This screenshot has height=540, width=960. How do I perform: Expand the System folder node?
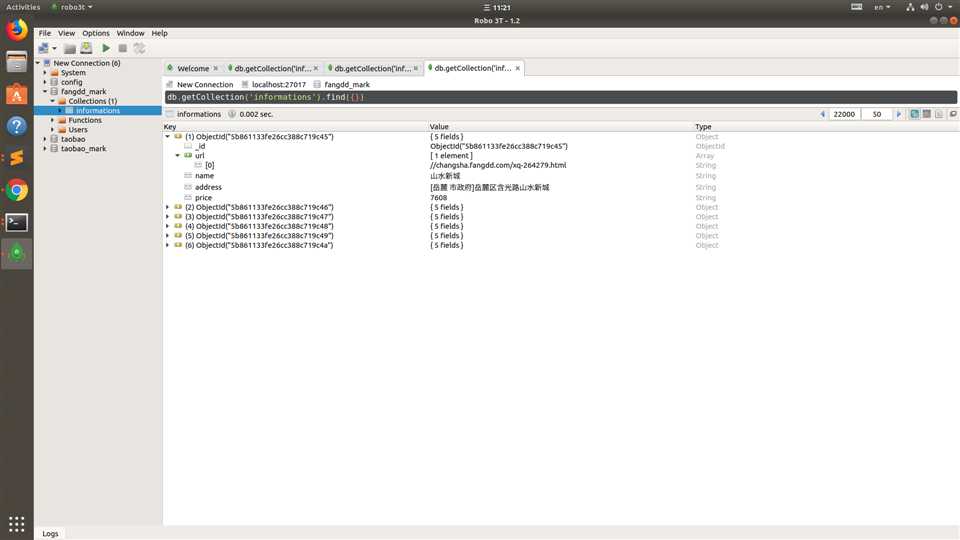pyautogui.click(x=45, y=72)
